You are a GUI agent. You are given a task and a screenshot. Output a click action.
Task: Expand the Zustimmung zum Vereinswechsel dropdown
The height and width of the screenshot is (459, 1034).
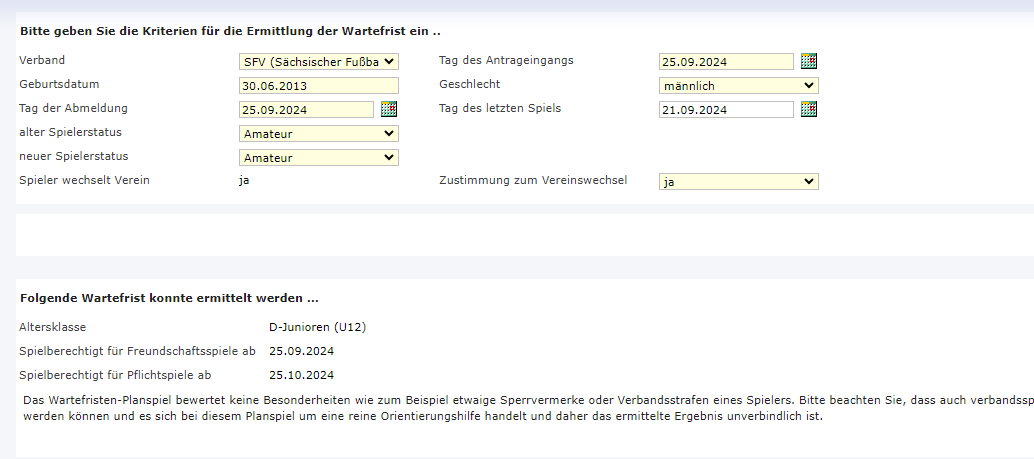tap(738, 181)
